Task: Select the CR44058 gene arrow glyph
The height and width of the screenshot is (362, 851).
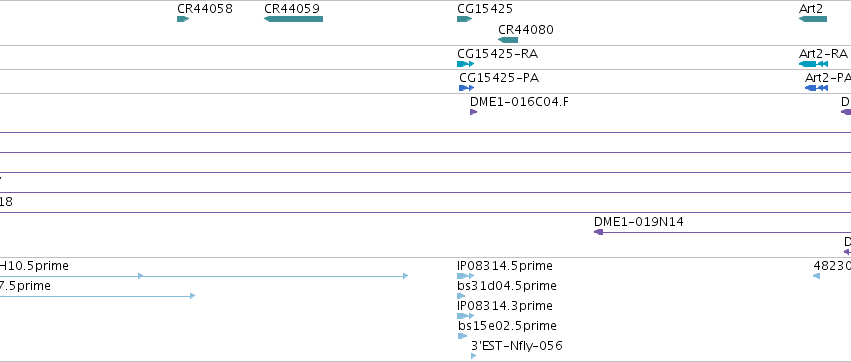Action: (x=183, y=19)
